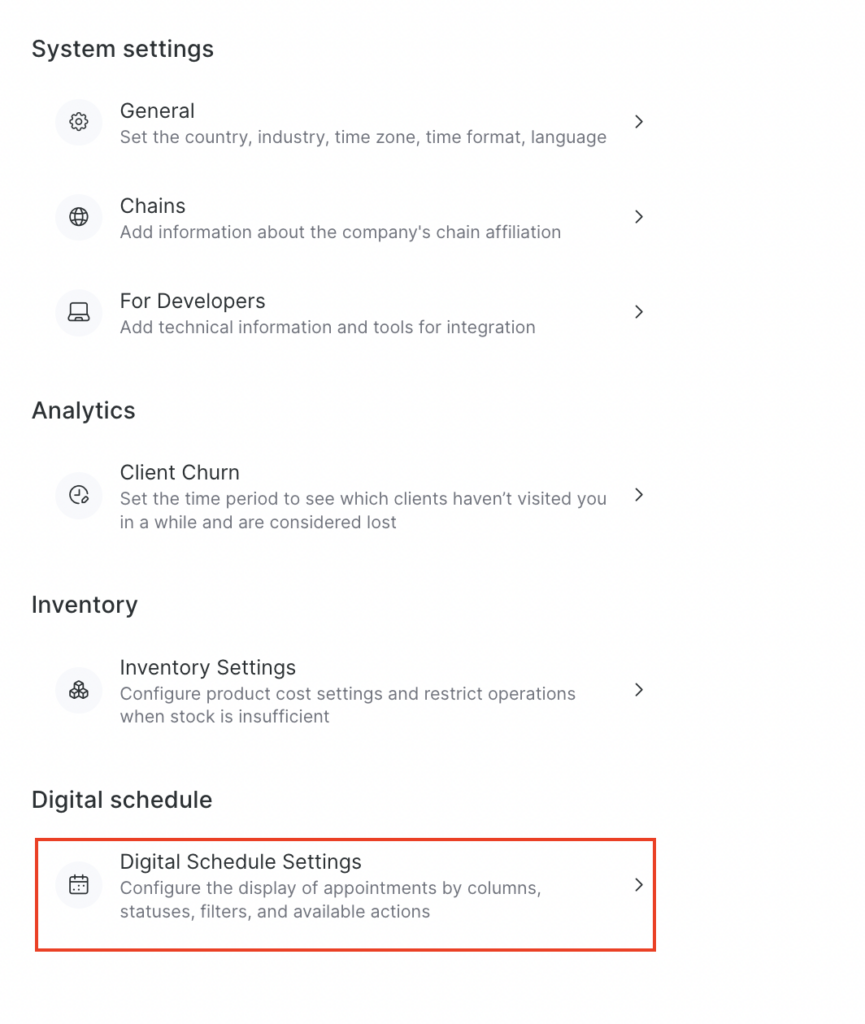The image size is (865, 1024).
Task: Select the Client Churn title
Action: coord(180,472)
